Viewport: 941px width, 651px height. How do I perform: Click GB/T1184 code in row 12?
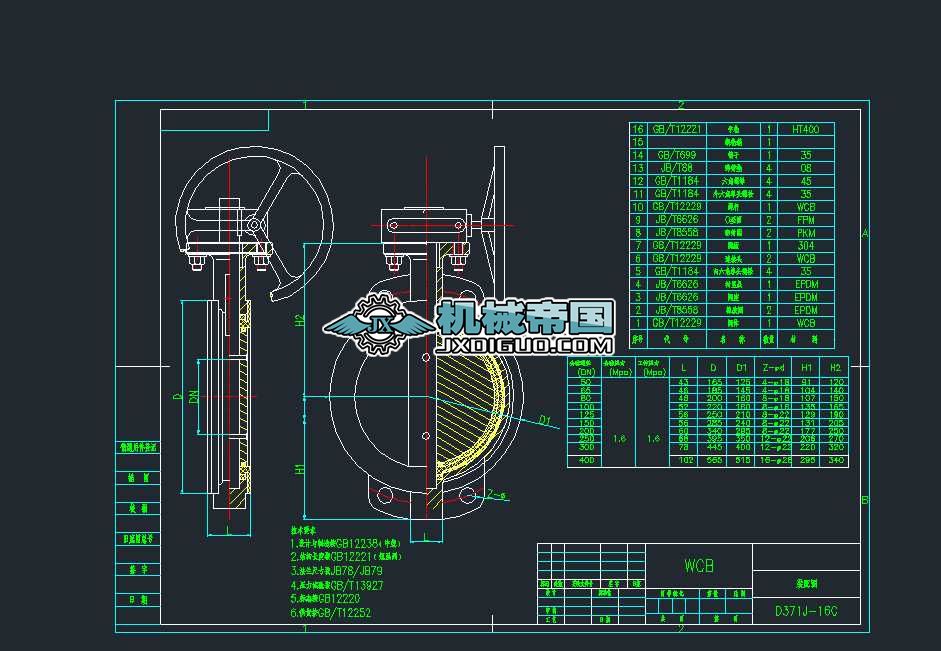(x=677, y=181)
